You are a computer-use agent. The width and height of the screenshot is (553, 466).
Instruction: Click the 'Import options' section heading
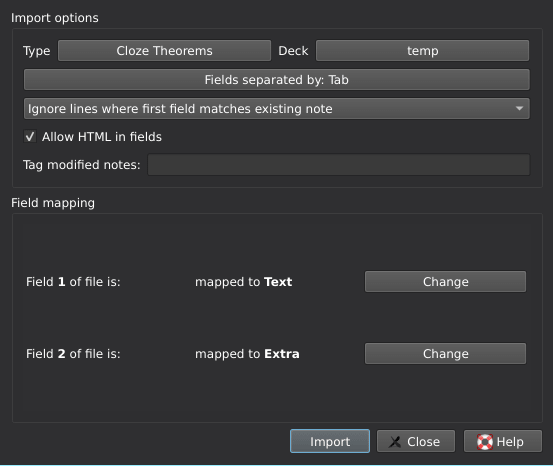(55, 18)
